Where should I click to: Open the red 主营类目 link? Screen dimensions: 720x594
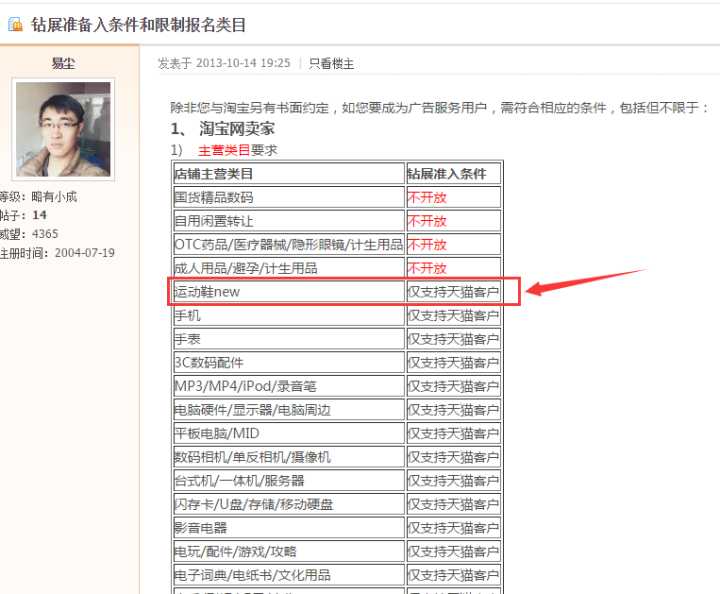point(224,150)
